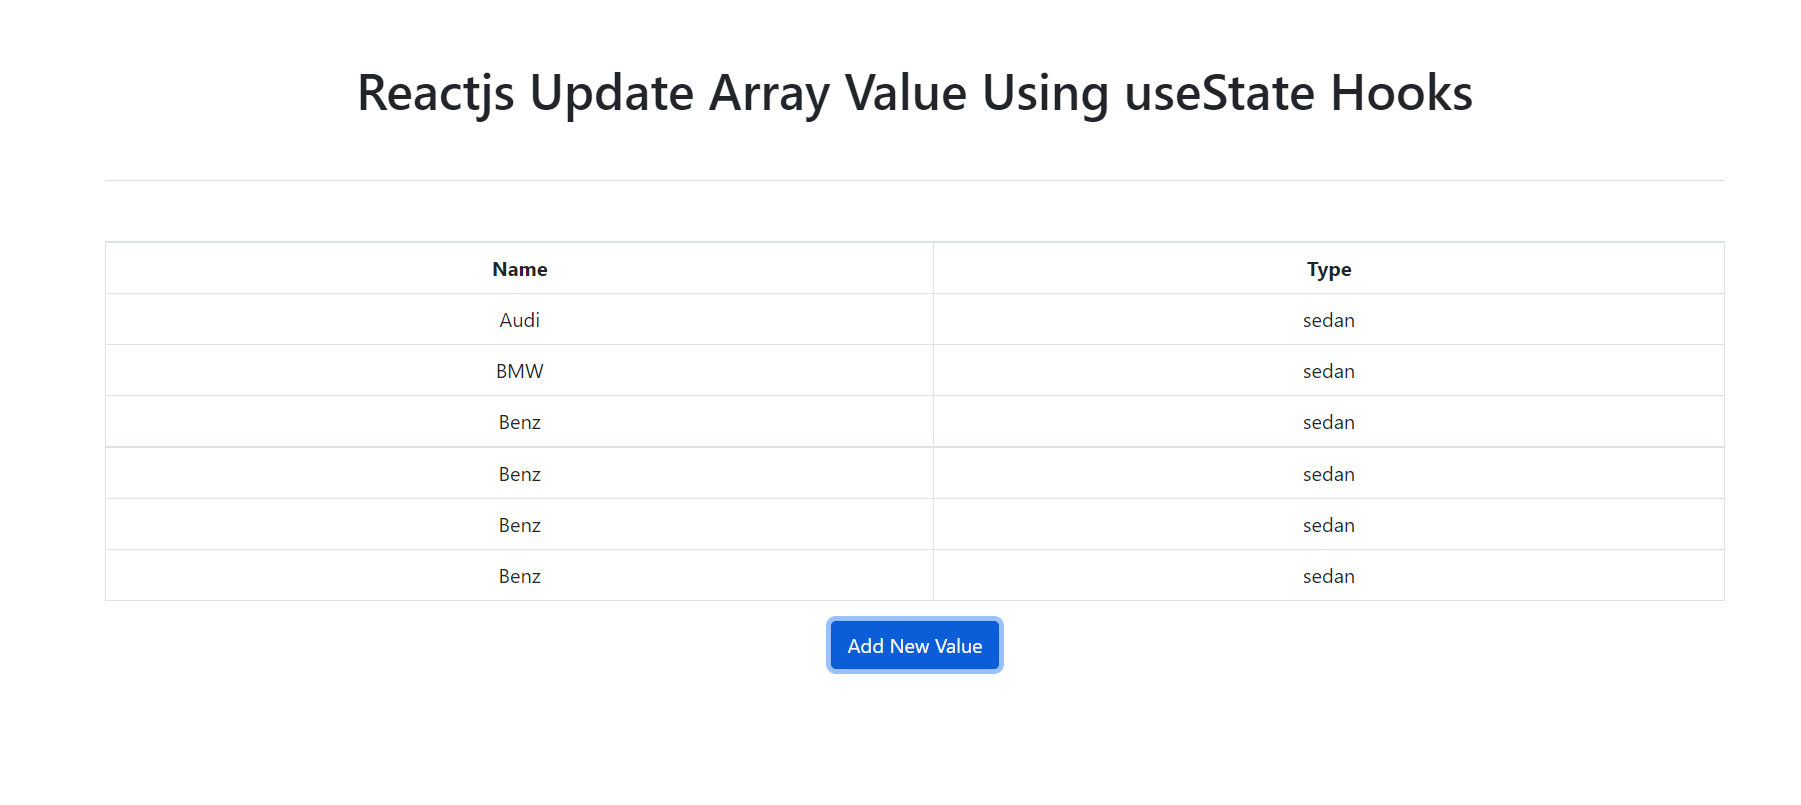Click the last Benz cell

click(518, 575)
